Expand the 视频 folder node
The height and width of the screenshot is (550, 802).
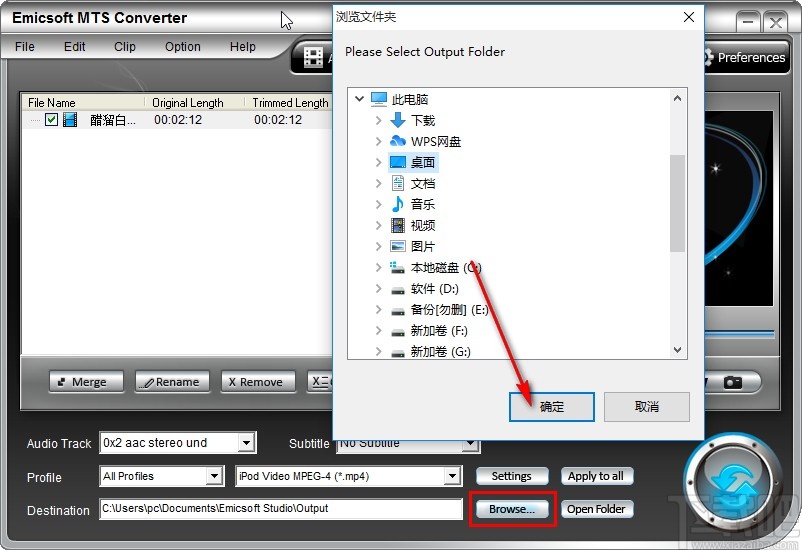(378, 225)
